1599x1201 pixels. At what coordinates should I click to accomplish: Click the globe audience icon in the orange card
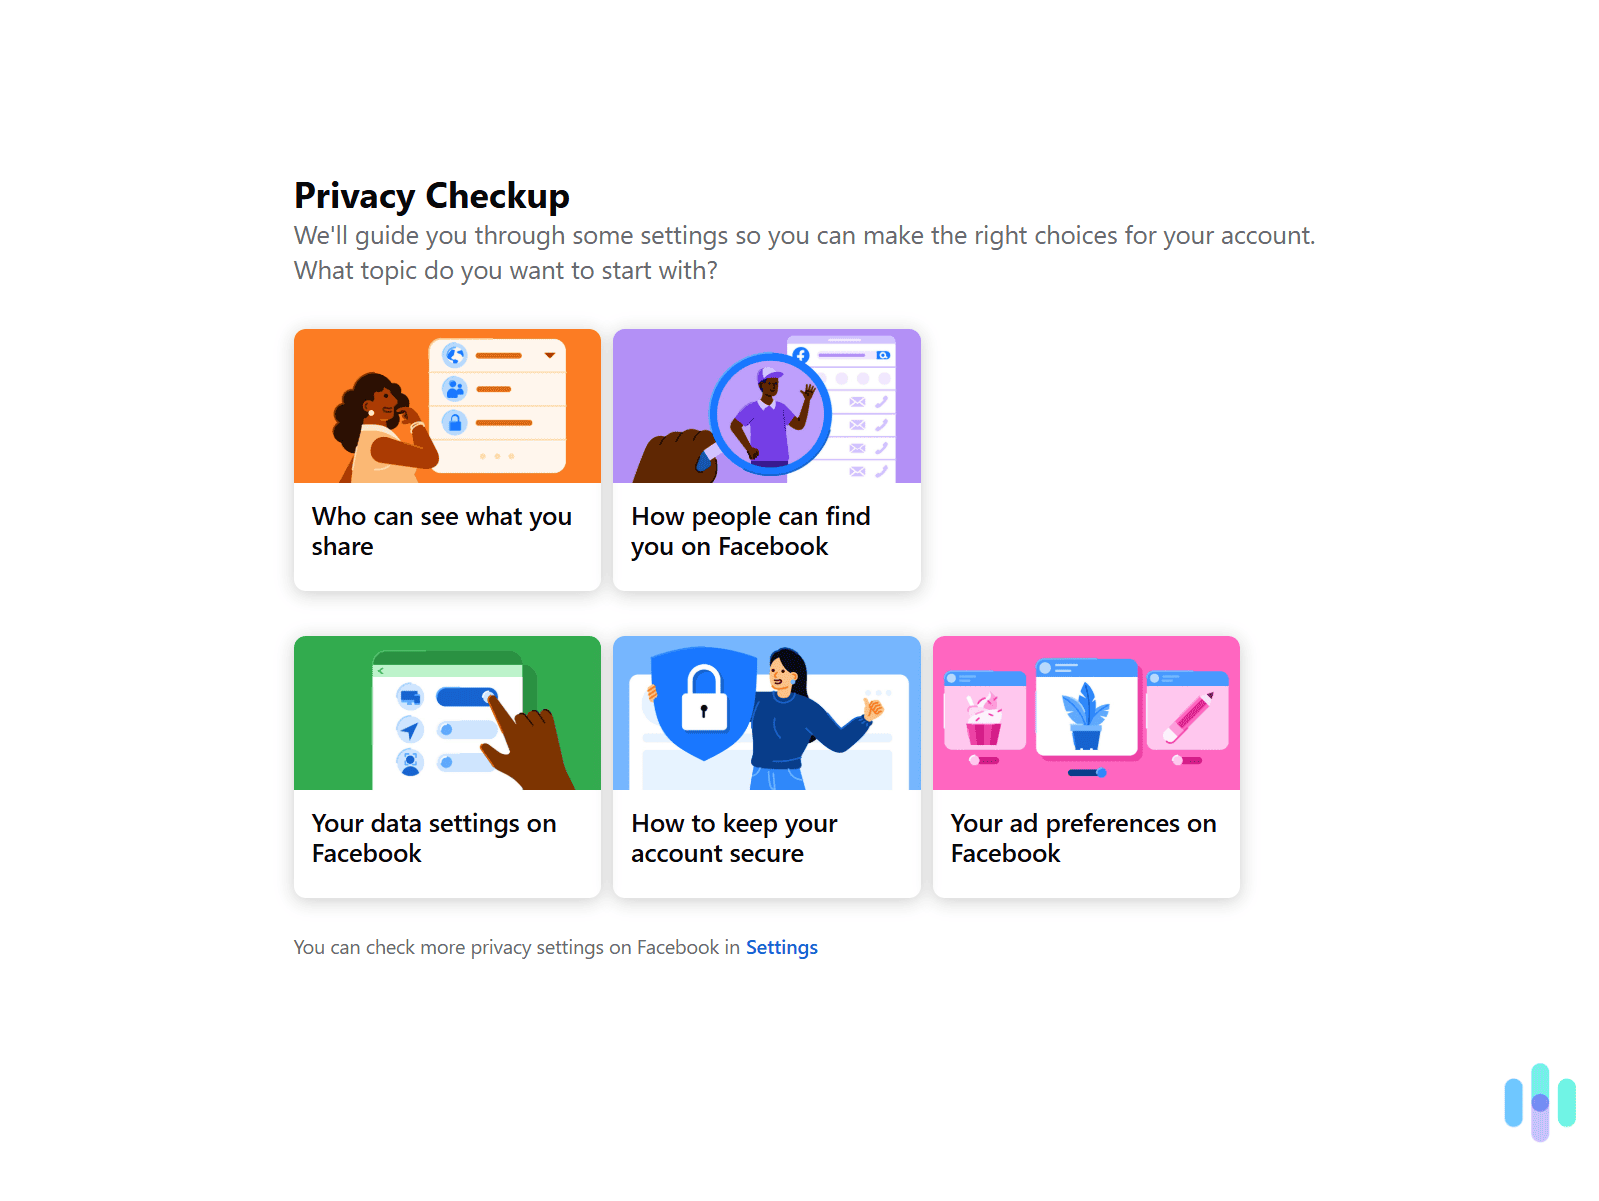[454, 355]
